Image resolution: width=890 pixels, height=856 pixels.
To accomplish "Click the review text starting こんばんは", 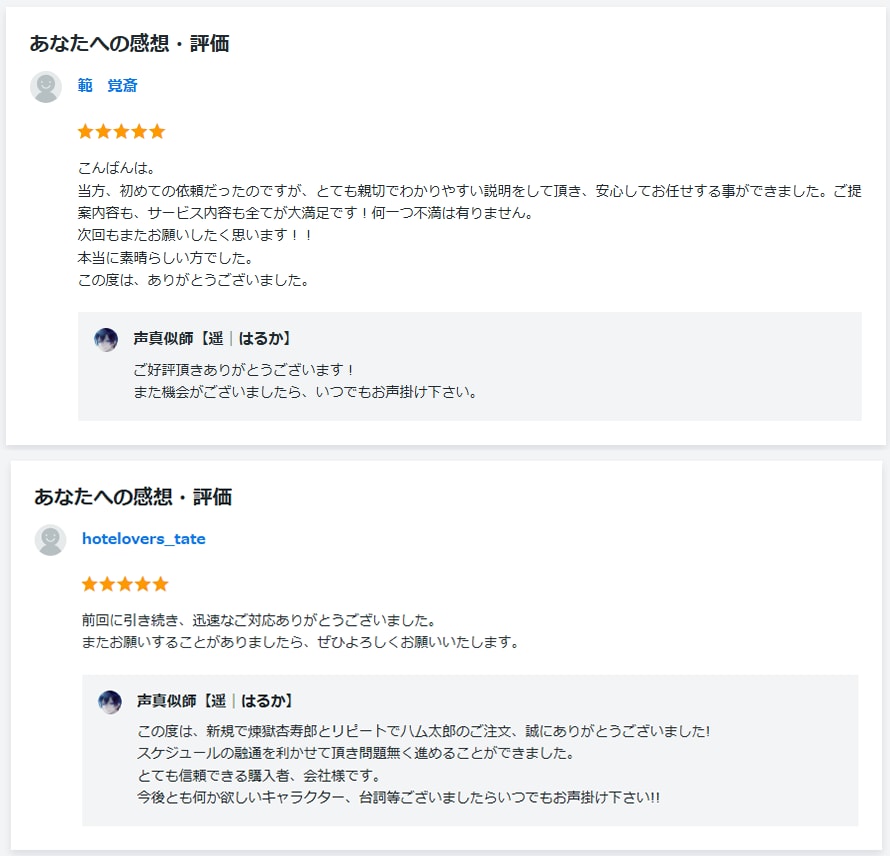I will [x=469, y=224].
